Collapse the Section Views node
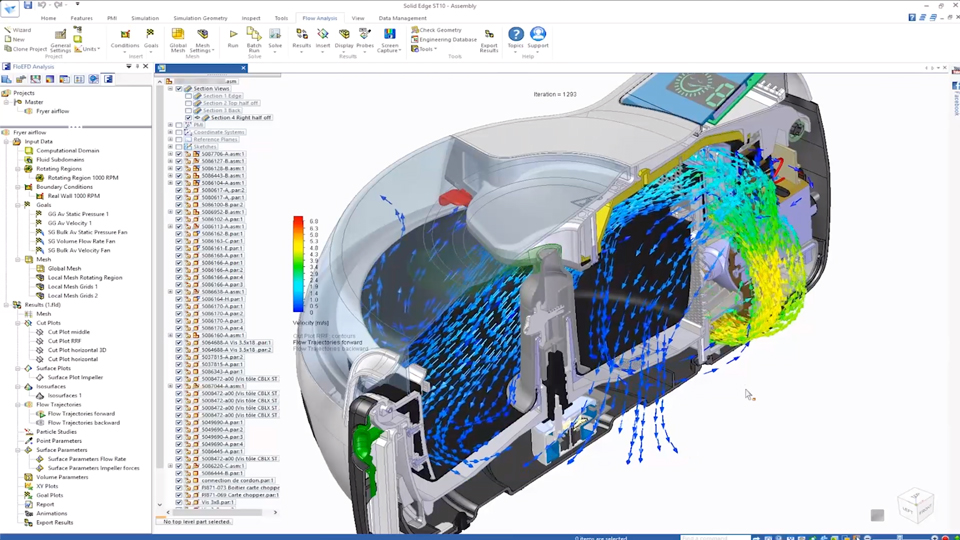This screenshot has height=540, width=960. point(171,89)
